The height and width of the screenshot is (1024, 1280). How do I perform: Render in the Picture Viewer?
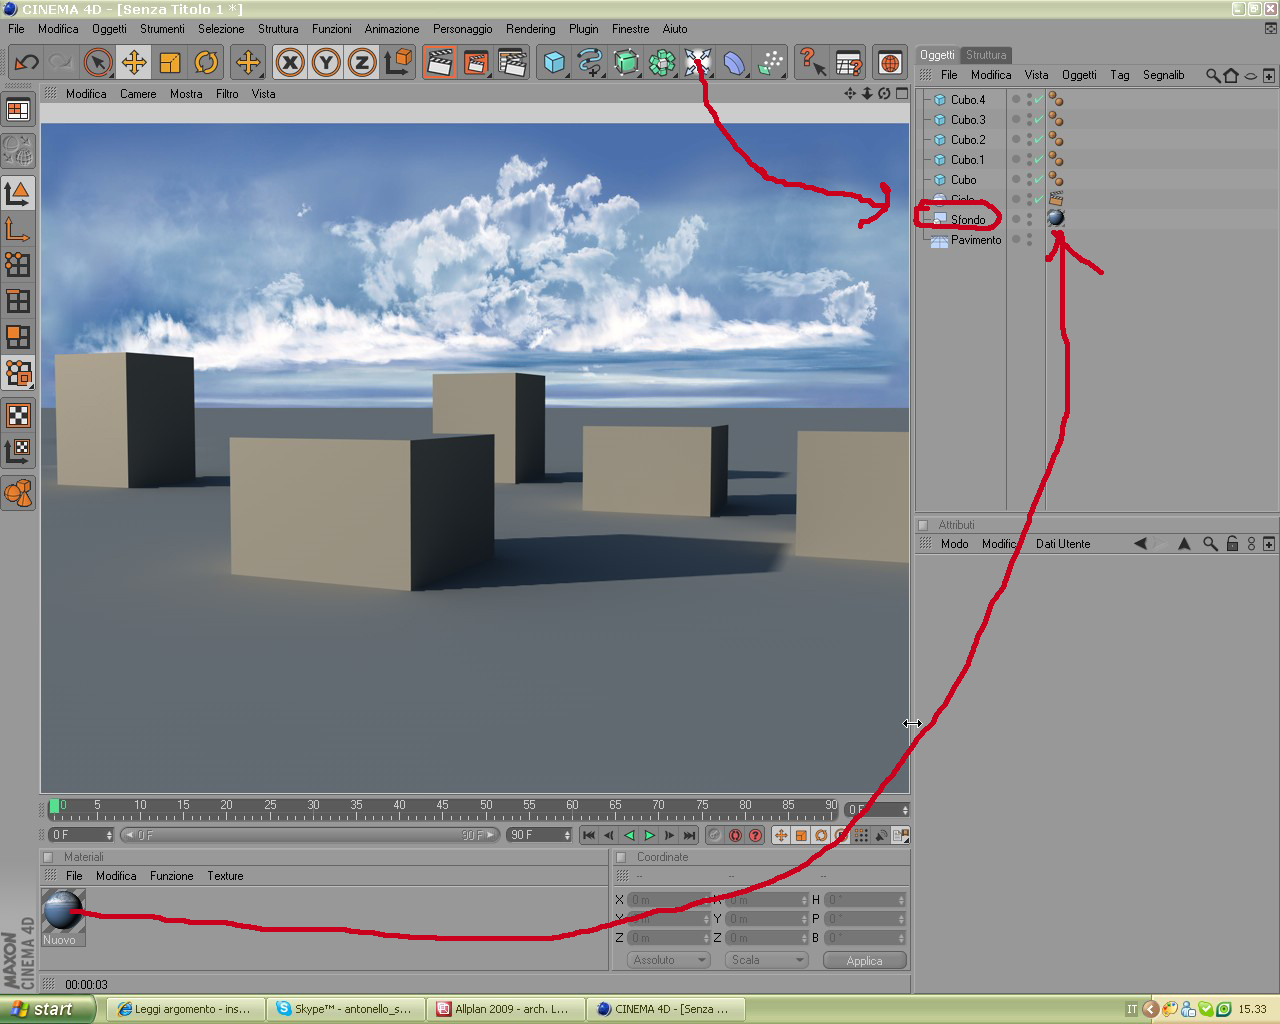(476, 63)
